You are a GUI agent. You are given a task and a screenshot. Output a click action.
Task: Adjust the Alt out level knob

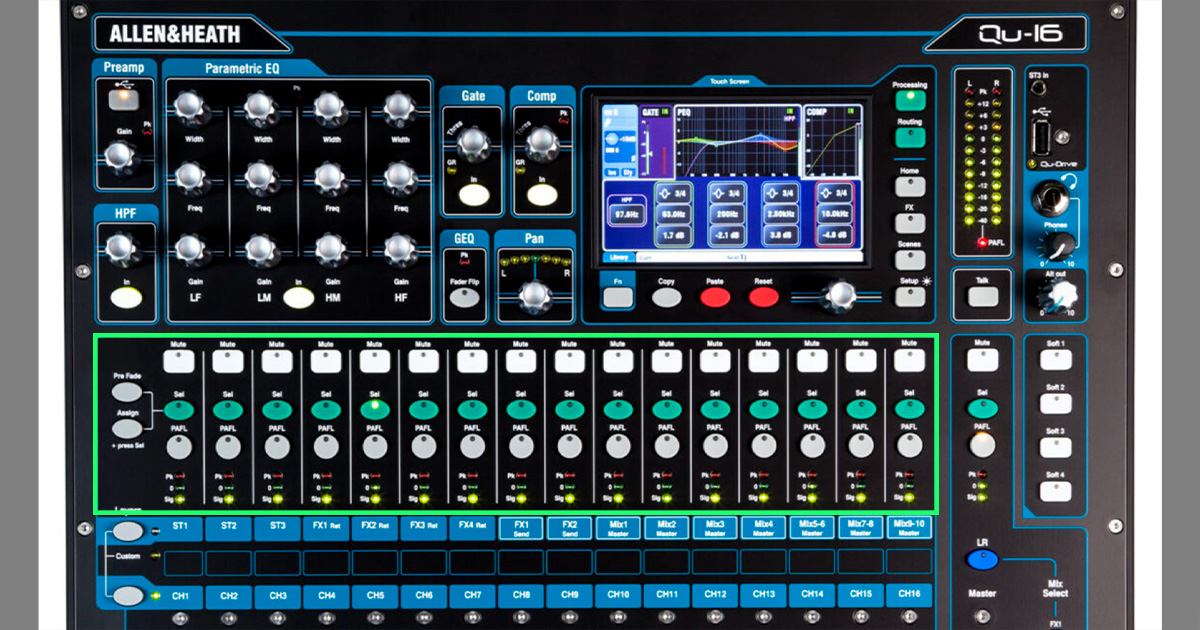(x=1060, y=295)
